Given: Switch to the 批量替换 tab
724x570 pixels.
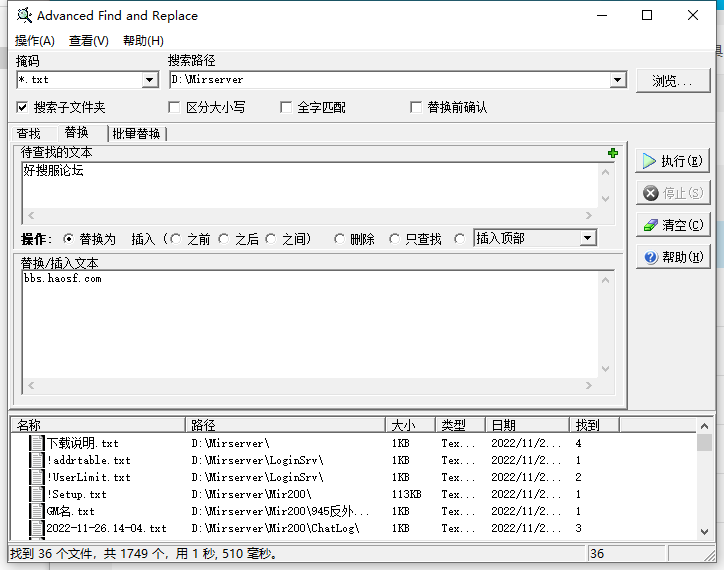Looking at the screenshot, I should point(136,134).
